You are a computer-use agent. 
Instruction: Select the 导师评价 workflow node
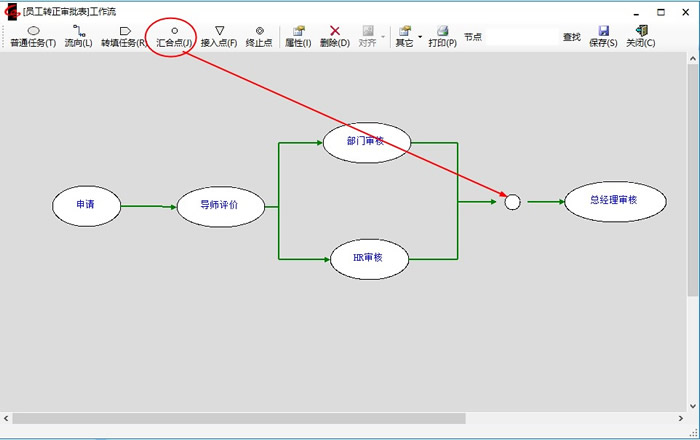click(x=220, y=206)
